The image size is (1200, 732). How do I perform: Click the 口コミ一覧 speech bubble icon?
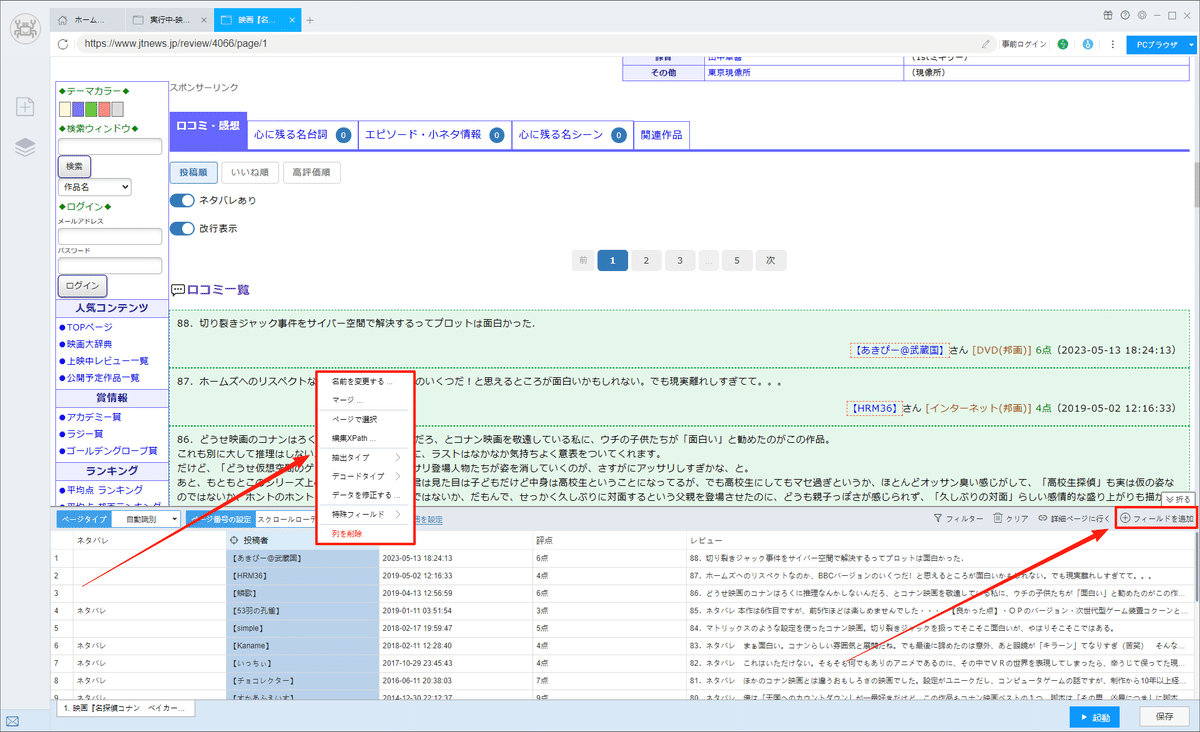click(177, 290)
